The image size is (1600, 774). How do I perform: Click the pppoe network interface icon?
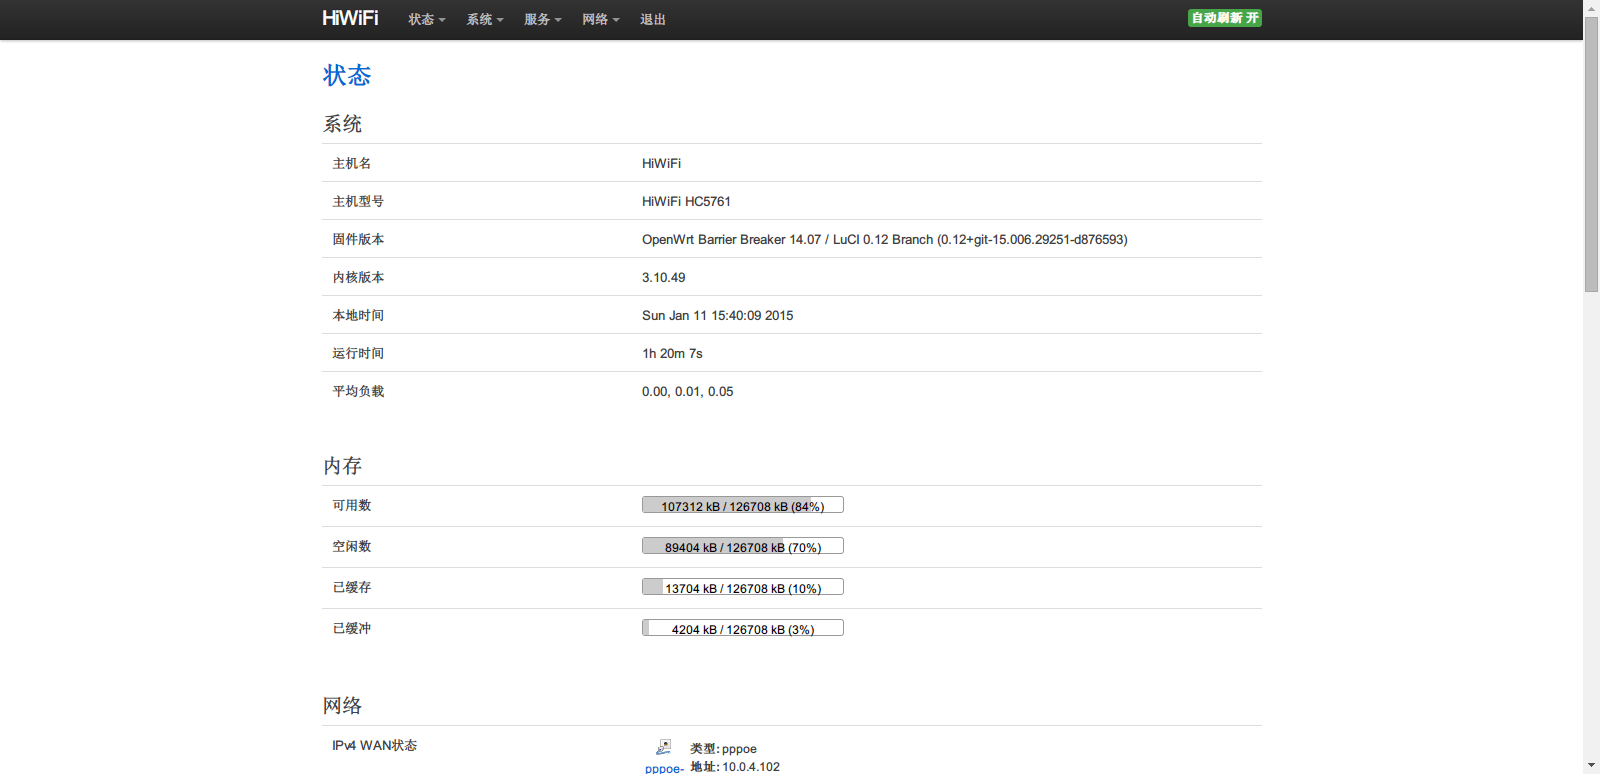coord(663,747)
